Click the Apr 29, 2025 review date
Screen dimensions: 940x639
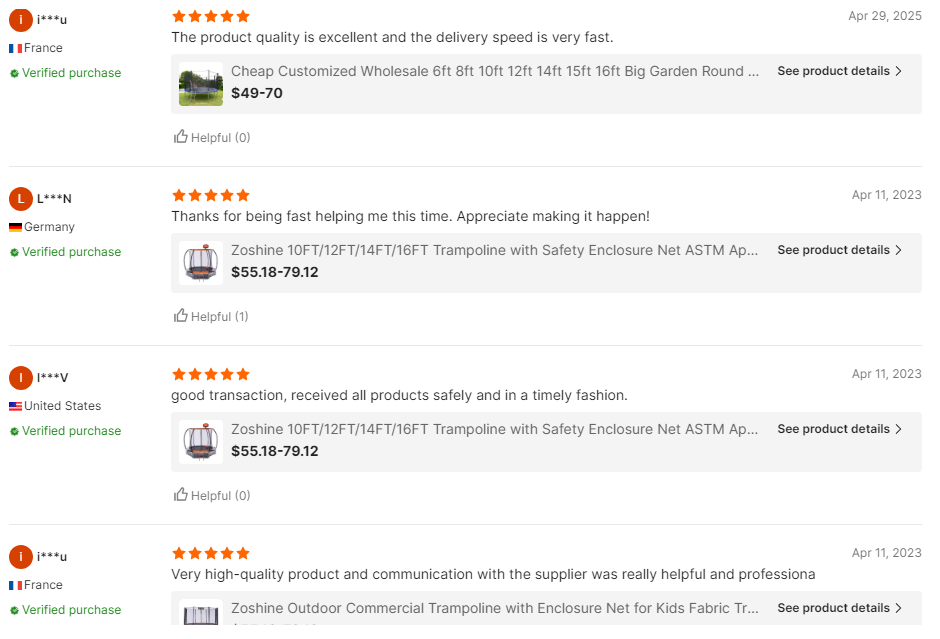[x=885, y=16]
